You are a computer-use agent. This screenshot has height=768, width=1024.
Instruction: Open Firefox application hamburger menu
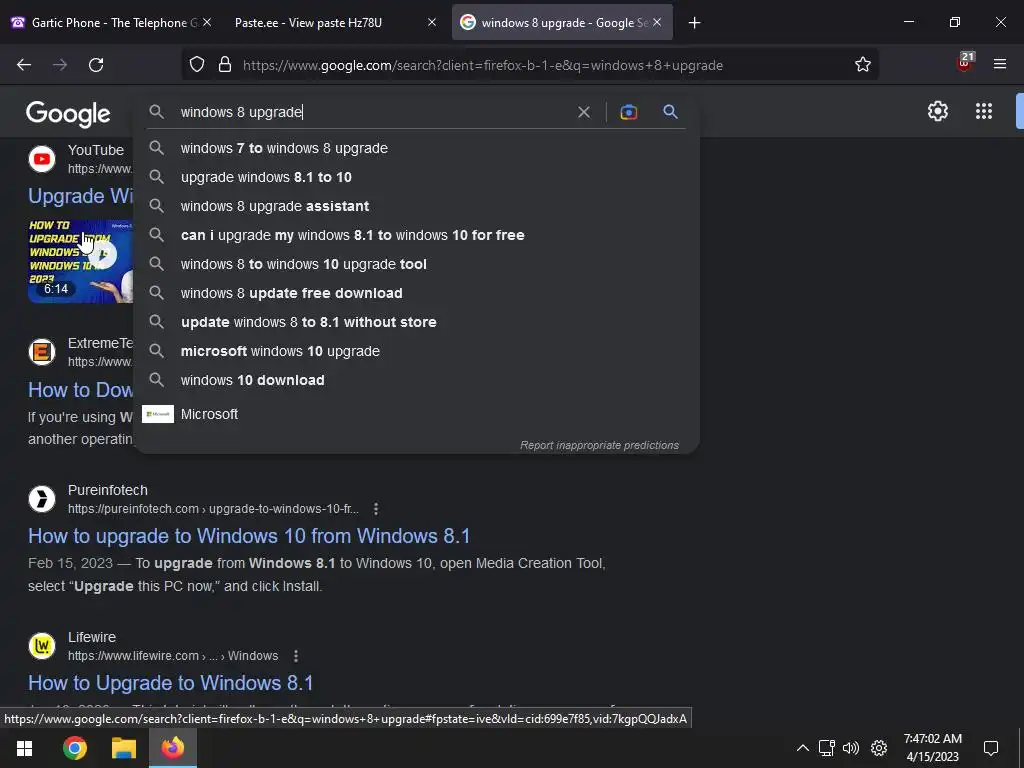pyautogui.click(x=1000, y=64)
